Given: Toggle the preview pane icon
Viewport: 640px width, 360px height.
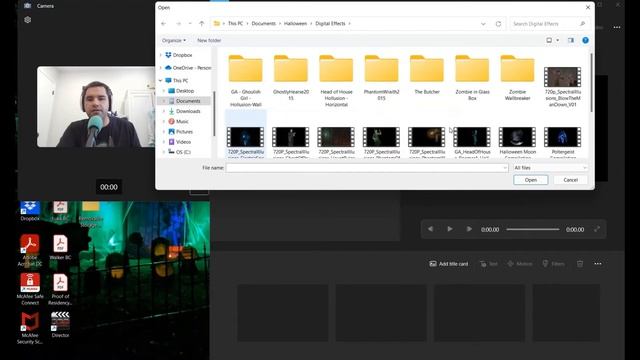Looking at the screenshot, I should pyautogui.click(x=571, y=40).
